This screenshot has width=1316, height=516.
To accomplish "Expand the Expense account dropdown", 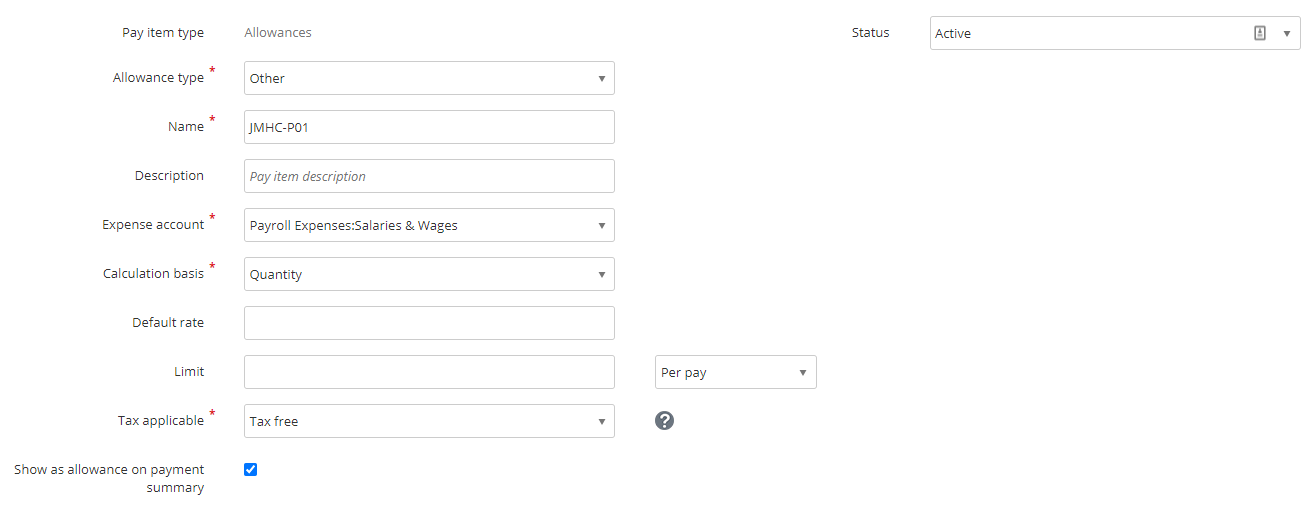I will click(x=429, y=225).
